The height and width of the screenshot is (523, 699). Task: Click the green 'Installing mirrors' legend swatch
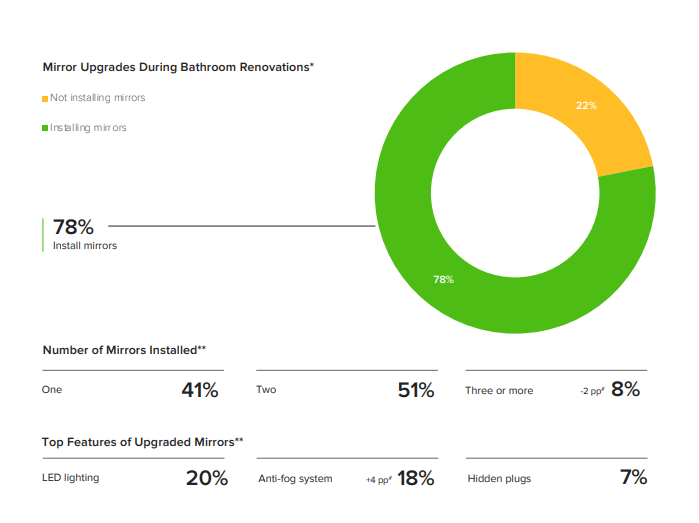click(x=45, y=128)
